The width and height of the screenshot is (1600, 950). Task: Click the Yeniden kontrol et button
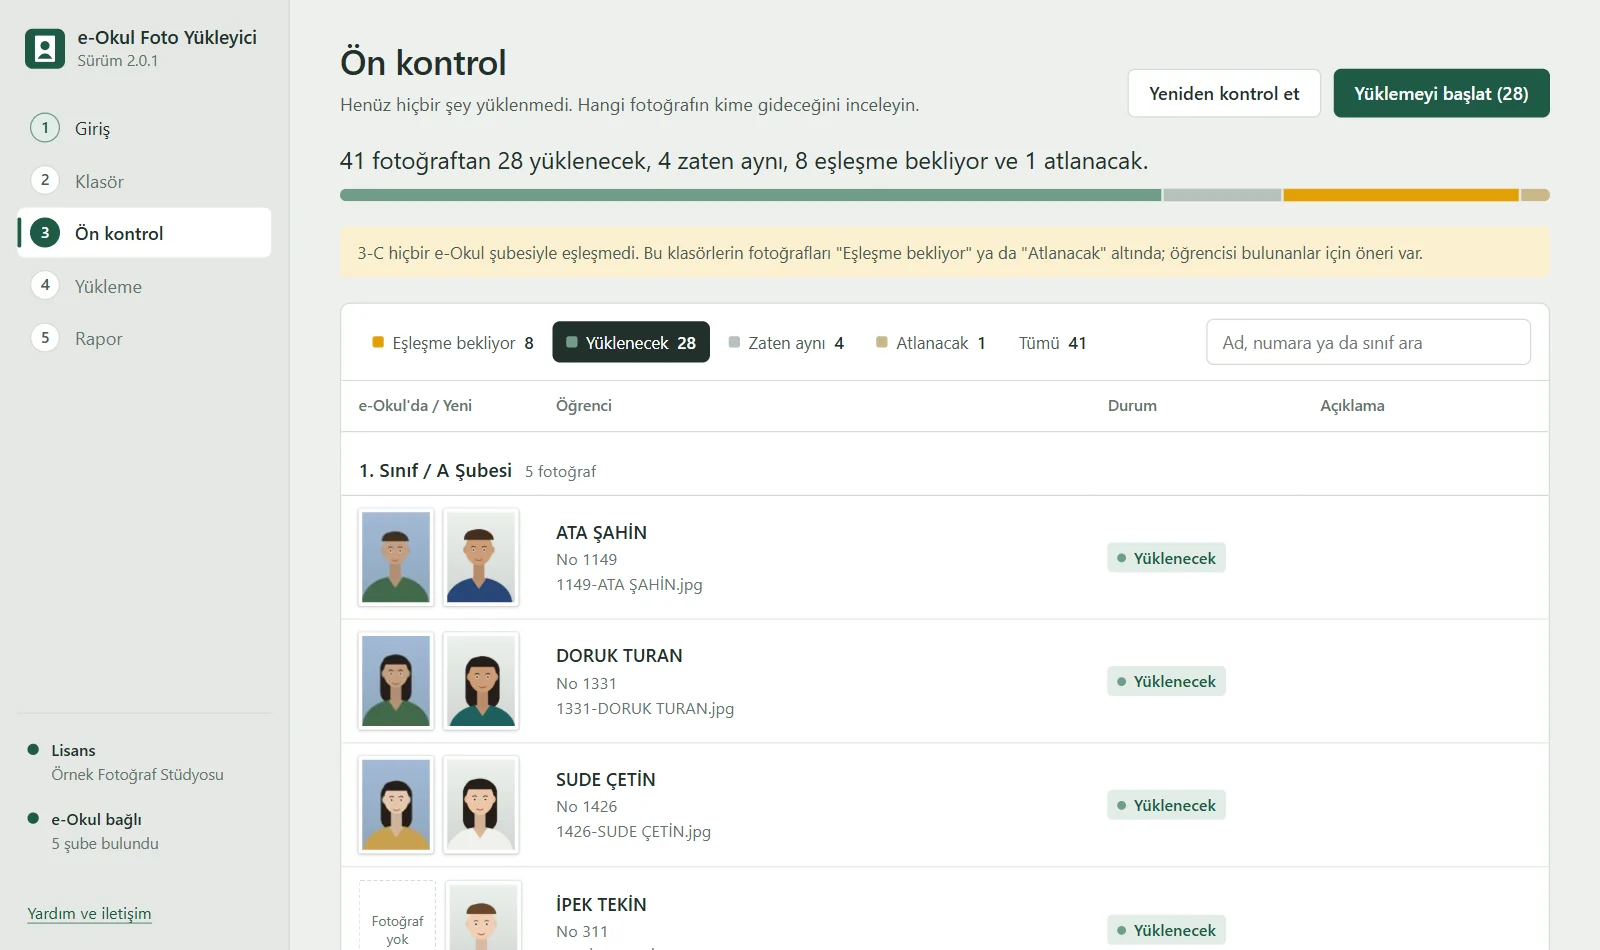coord(1224,93)
